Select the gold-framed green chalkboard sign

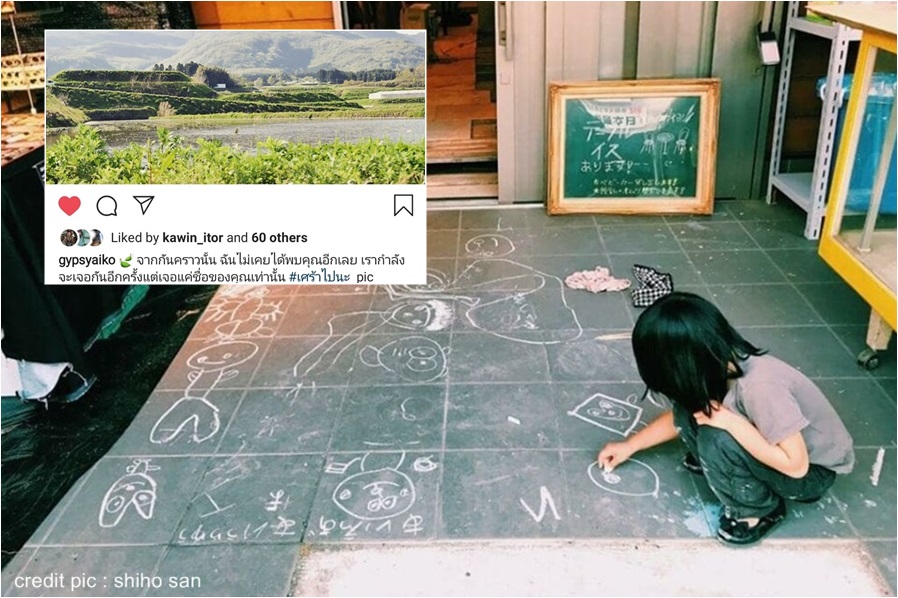[633, 147]
